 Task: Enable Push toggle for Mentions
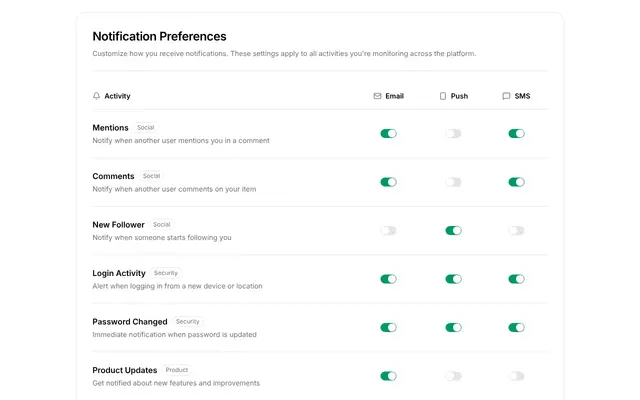pos(453,133)
